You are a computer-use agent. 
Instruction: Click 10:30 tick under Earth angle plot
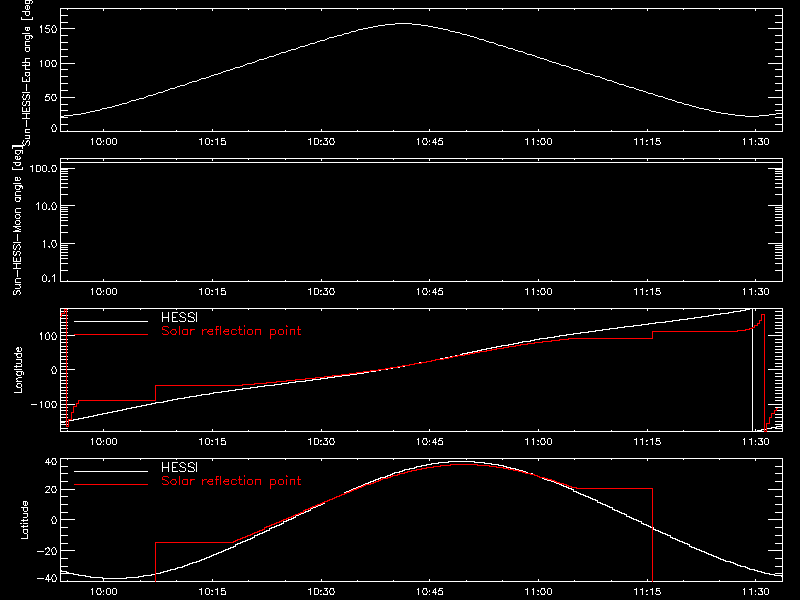321,141
